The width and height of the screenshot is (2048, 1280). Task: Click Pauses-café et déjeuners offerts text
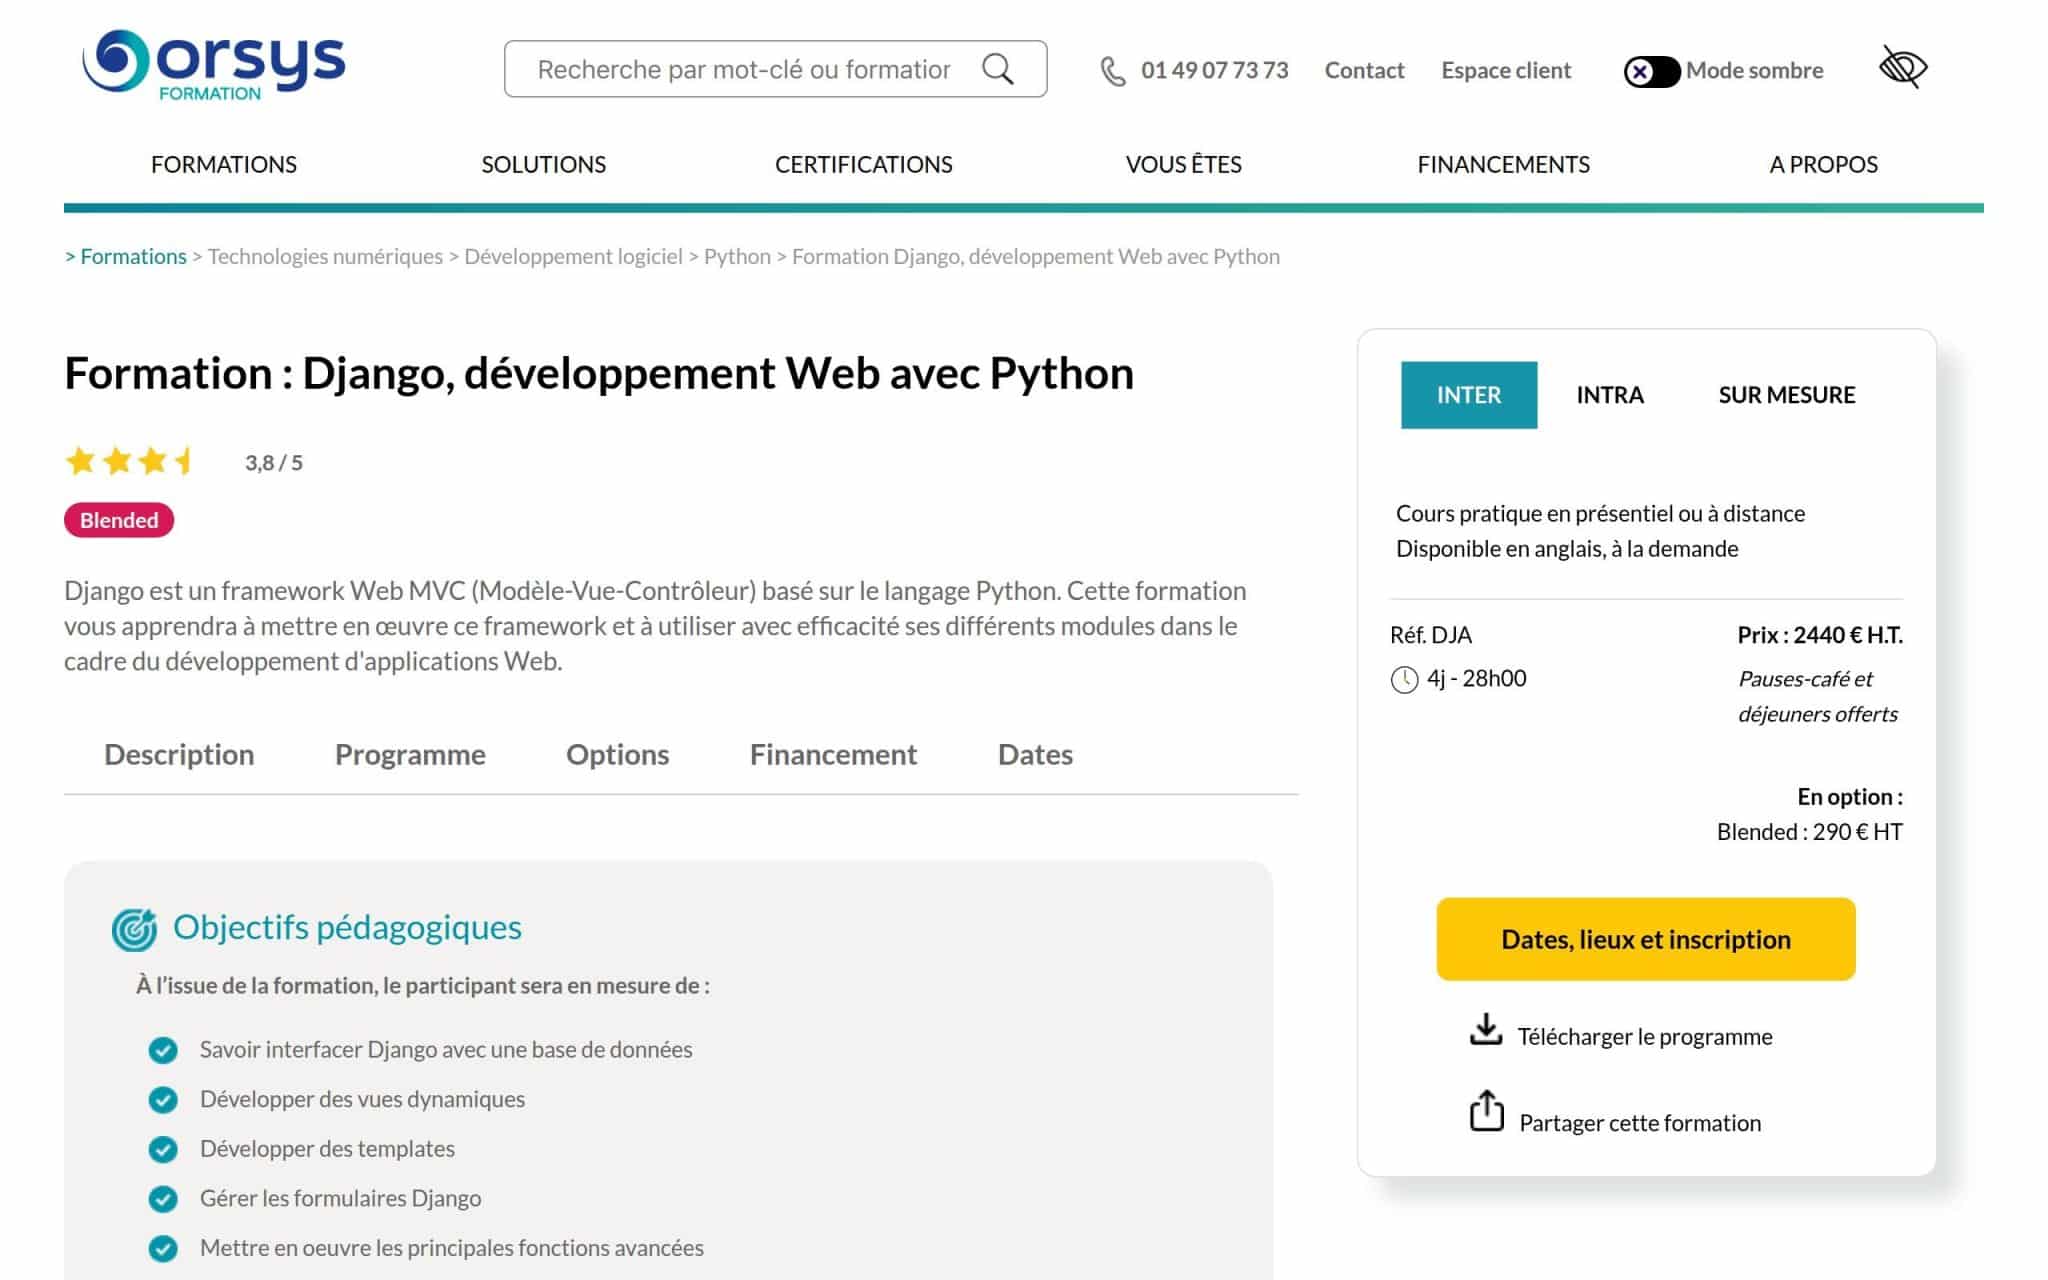(1818, 696)
